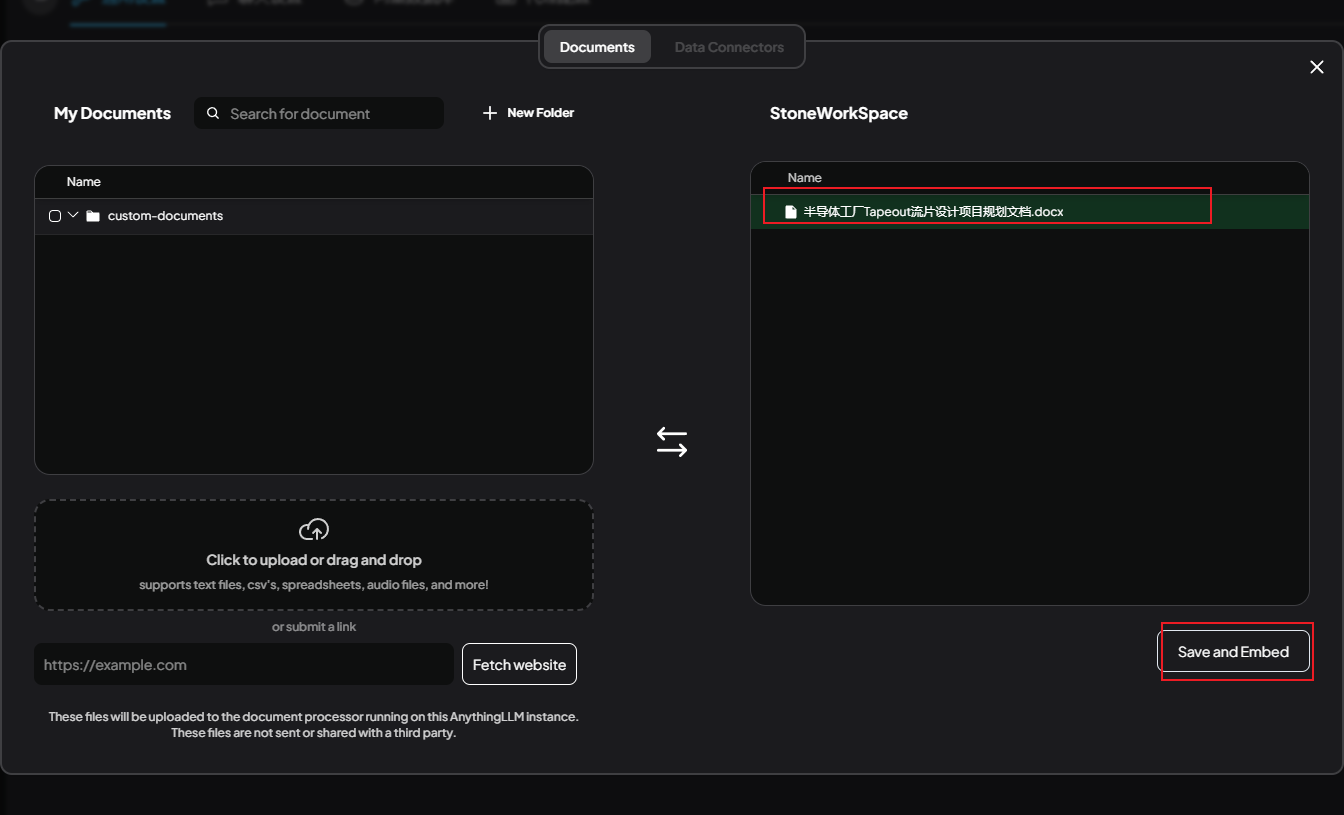Click the My Documents heading
The height and width of the screenshot is (815, 1344).
click(x=112, y=113)
